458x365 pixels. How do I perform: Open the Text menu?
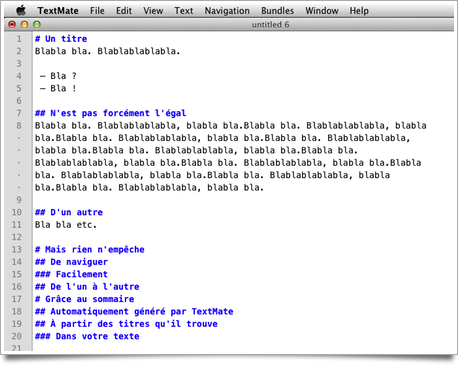(x=184, y=11)
